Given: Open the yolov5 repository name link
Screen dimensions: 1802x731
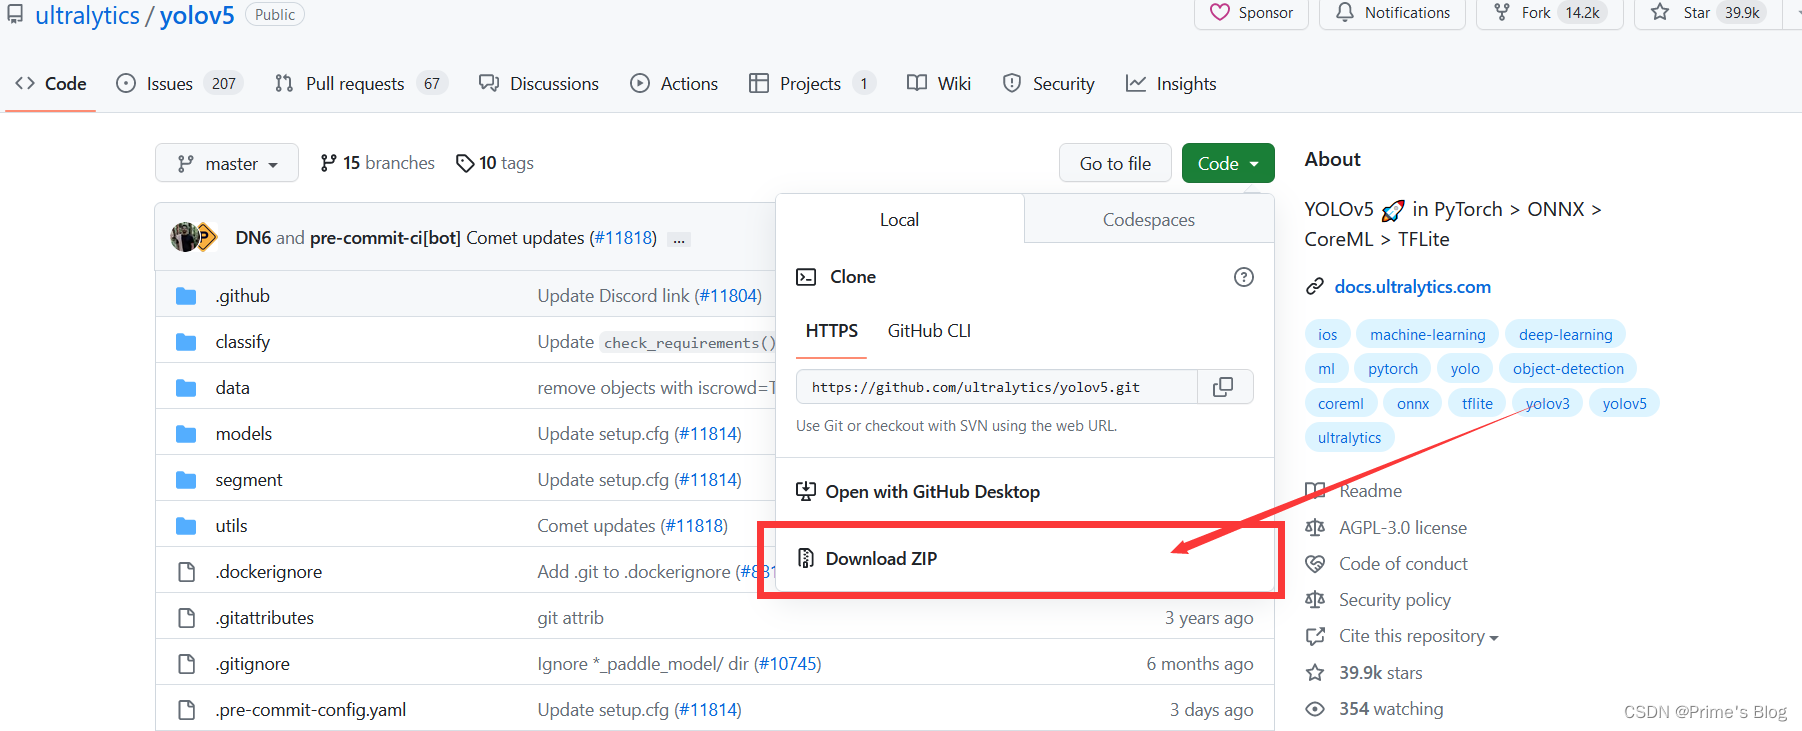Looking at the screenshot, I should (x=197, y=16).
